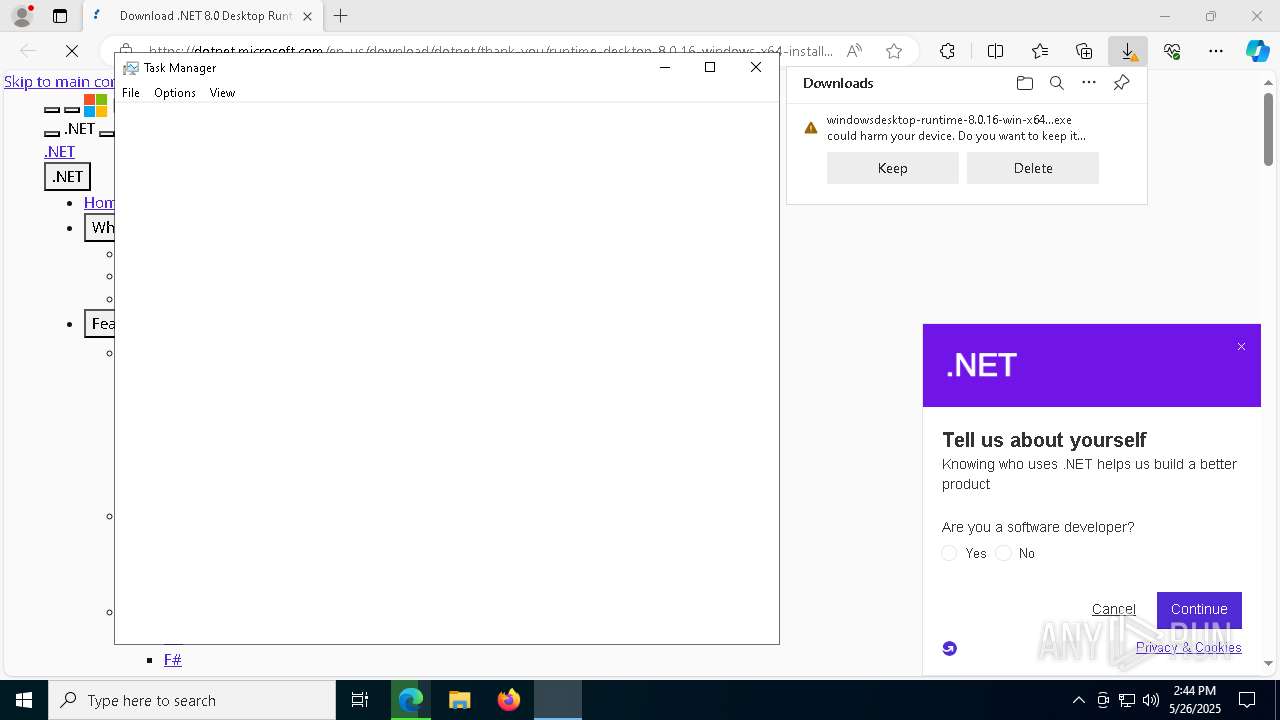
Task: Open Task View on the taskbar
Action: point(360,700)
